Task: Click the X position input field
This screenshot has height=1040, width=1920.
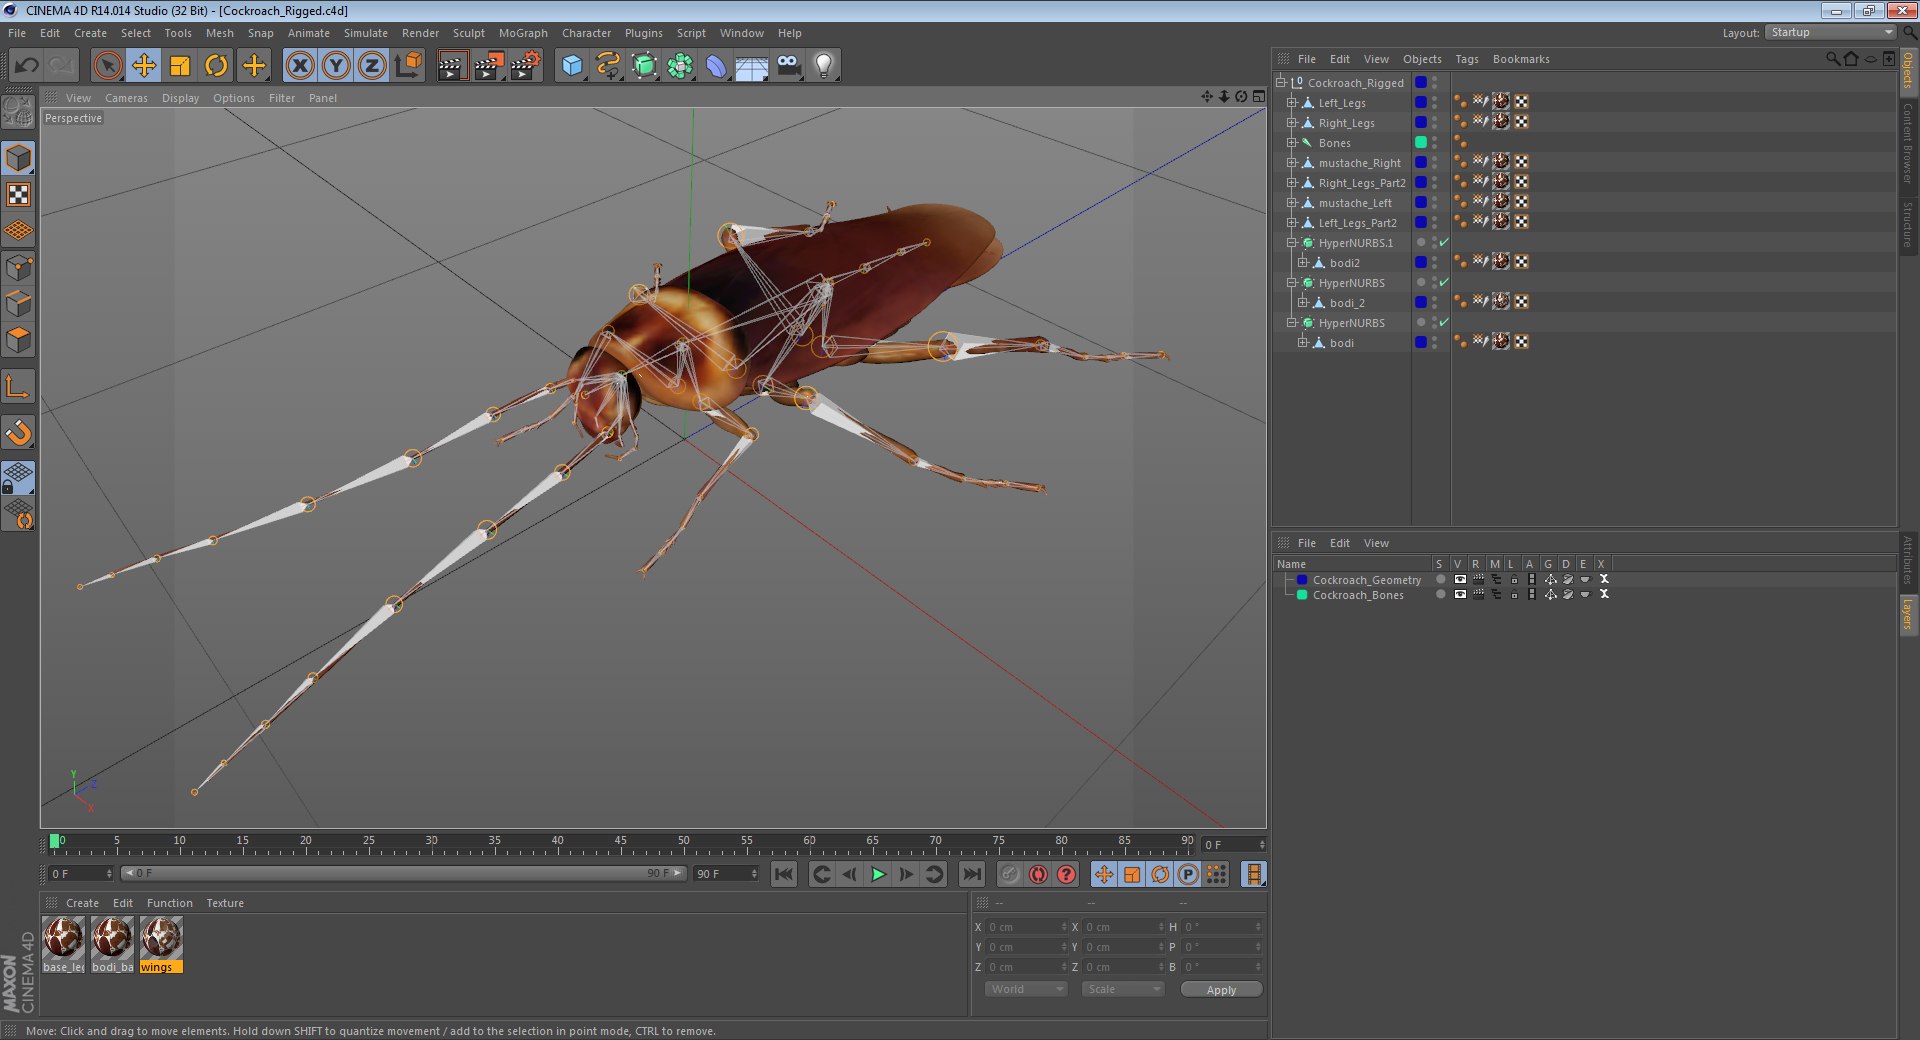Action: 1026,927
